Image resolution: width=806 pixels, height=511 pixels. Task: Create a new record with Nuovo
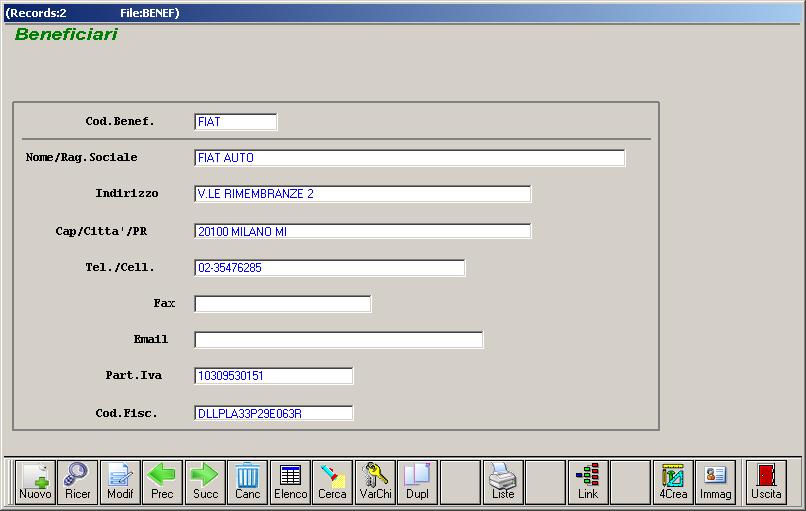coord(35,482)
